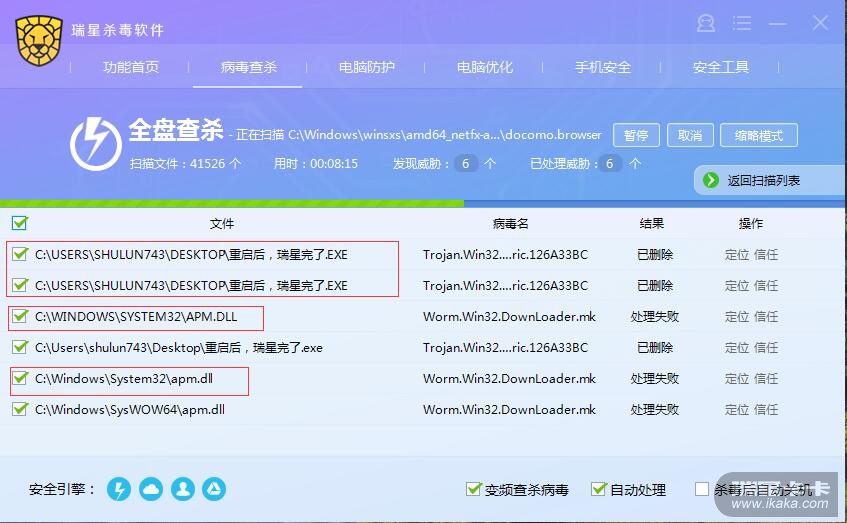Select the cloud security engine icon
The image size is (847, 523).
151,490
